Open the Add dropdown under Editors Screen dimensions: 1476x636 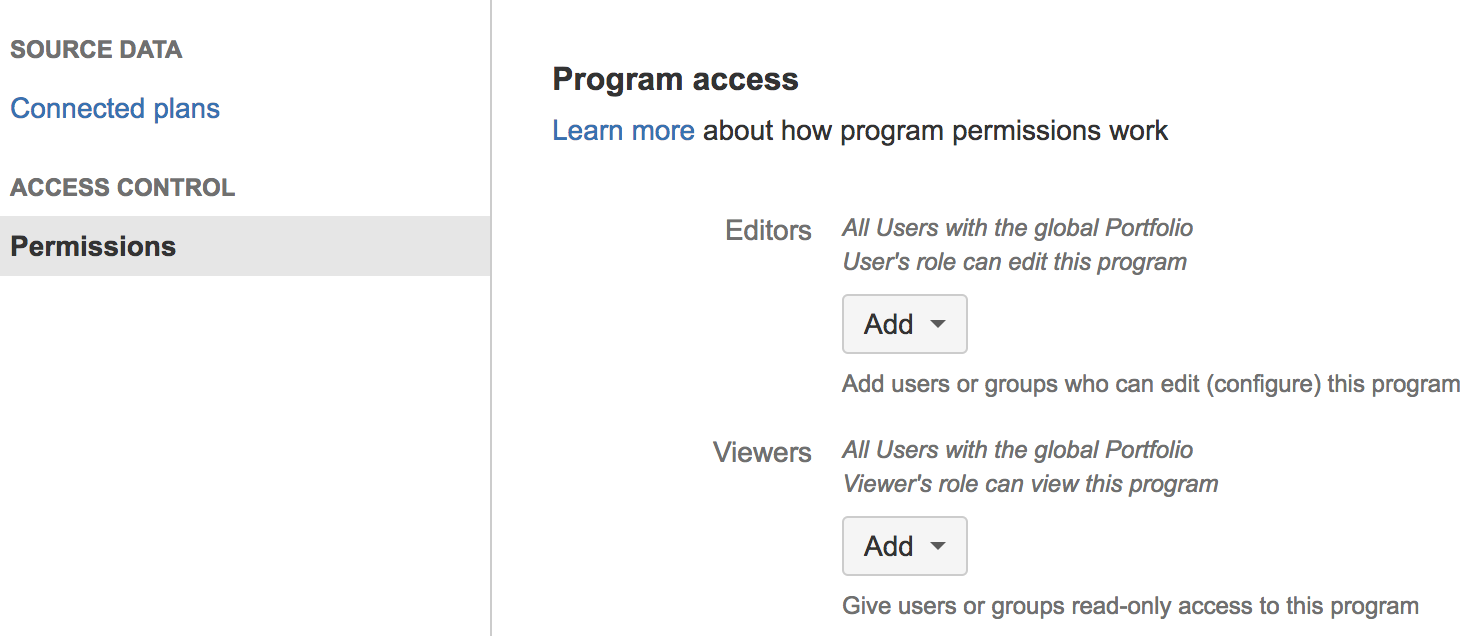(x=902, y=324)
